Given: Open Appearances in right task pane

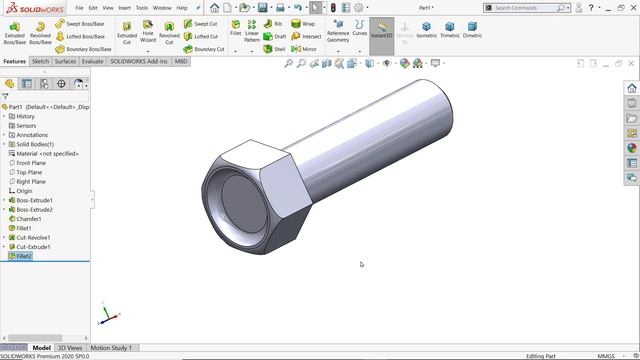Looking at the screenshot, I should [x=632, y=148].
